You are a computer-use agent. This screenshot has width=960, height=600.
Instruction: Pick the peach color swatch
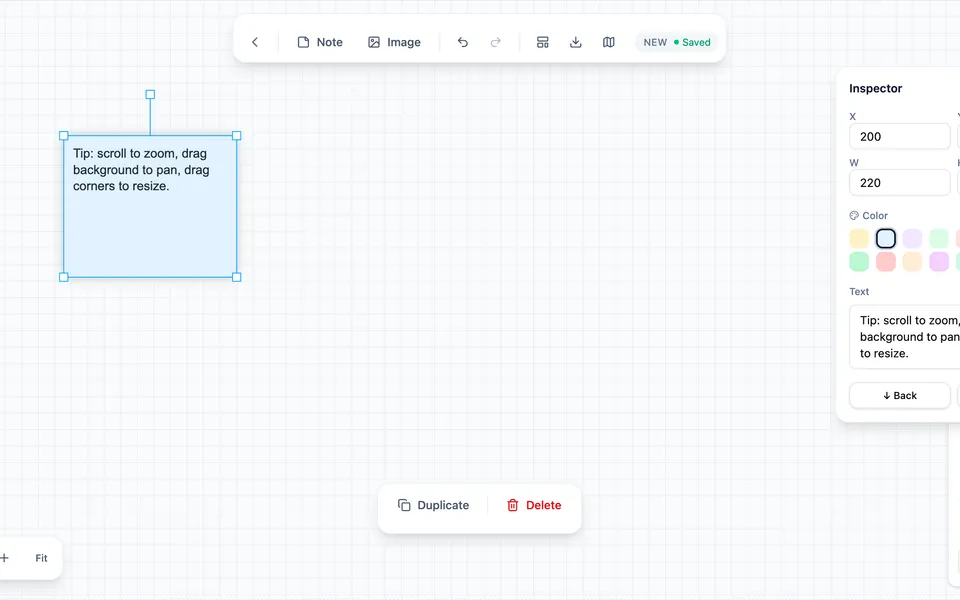912,261
